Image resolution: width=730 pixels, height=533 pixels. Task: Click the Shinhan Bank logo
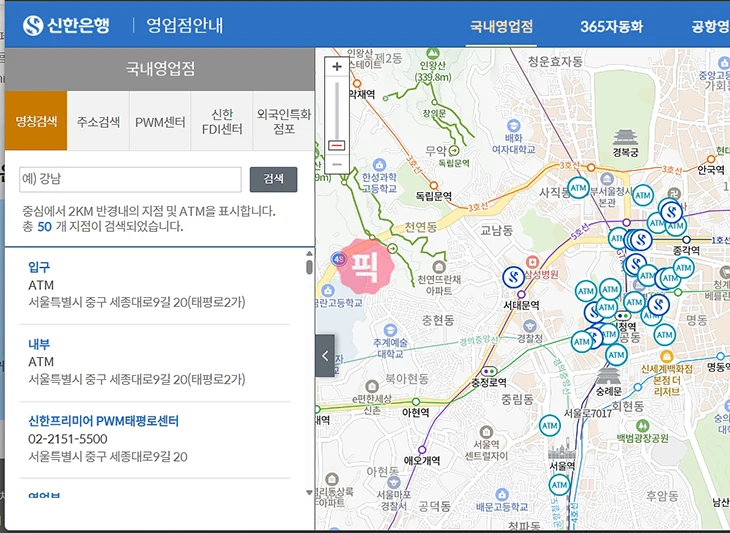(66, 25)
